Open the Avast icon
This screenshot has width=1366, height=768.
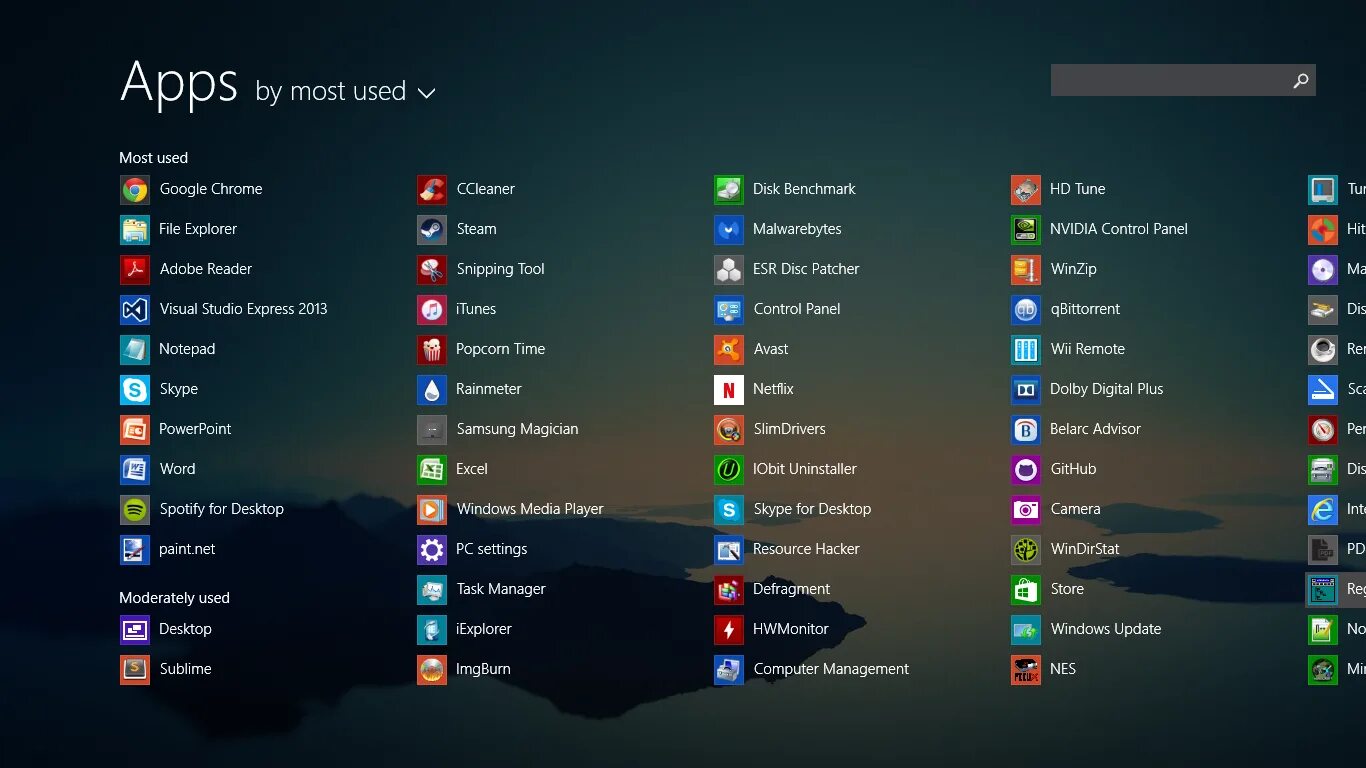coord(729,349)
